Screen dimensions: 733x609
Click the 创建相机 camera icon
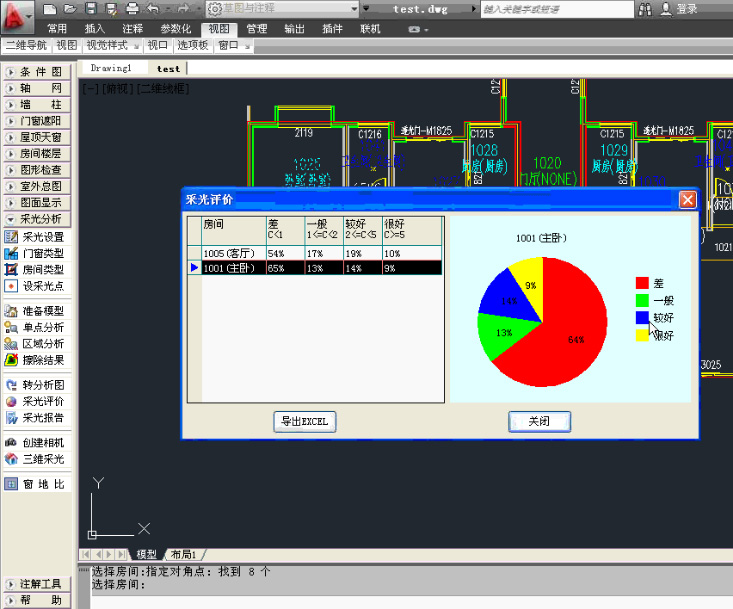[12, 443]
